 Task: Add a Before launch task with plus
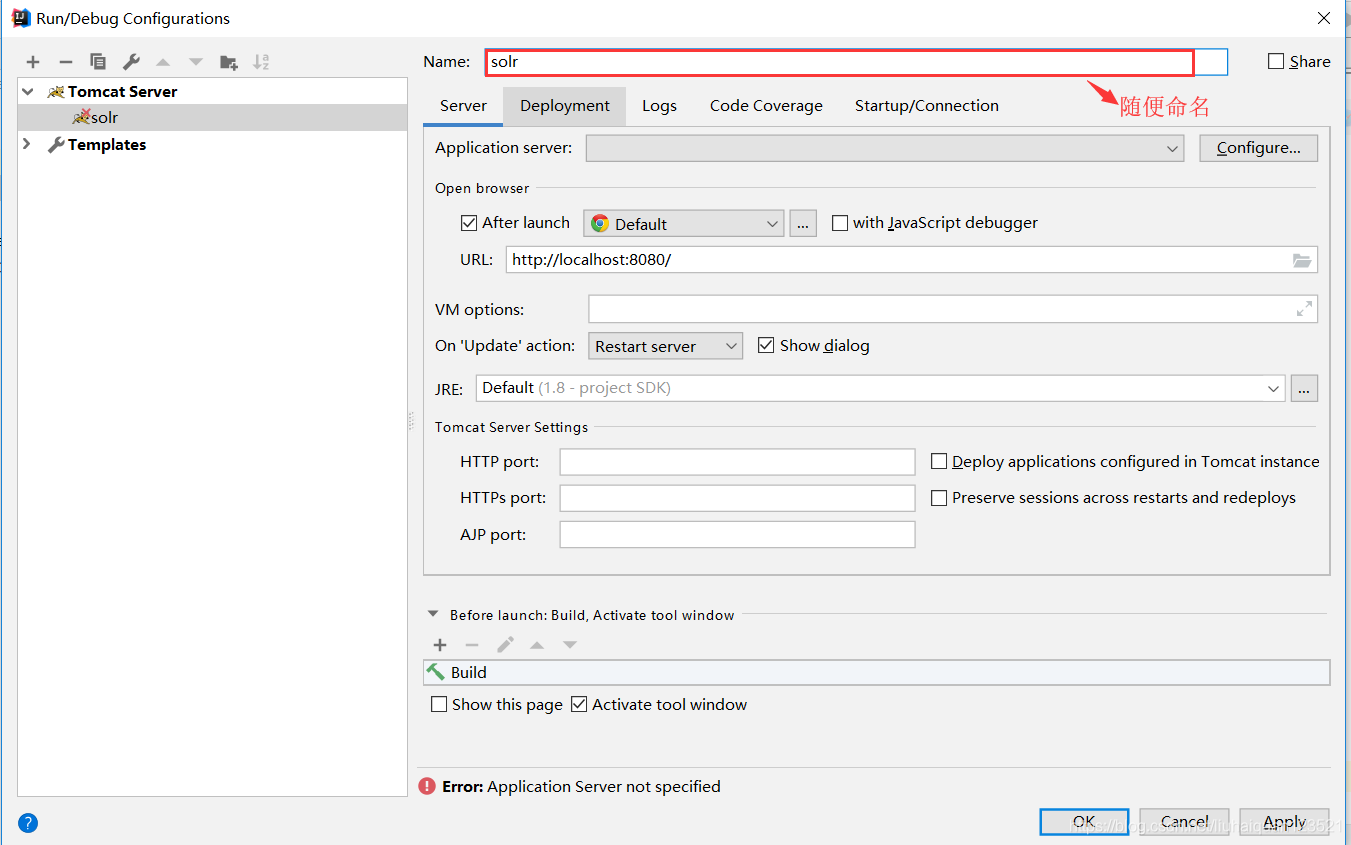(x=440, y=645)
